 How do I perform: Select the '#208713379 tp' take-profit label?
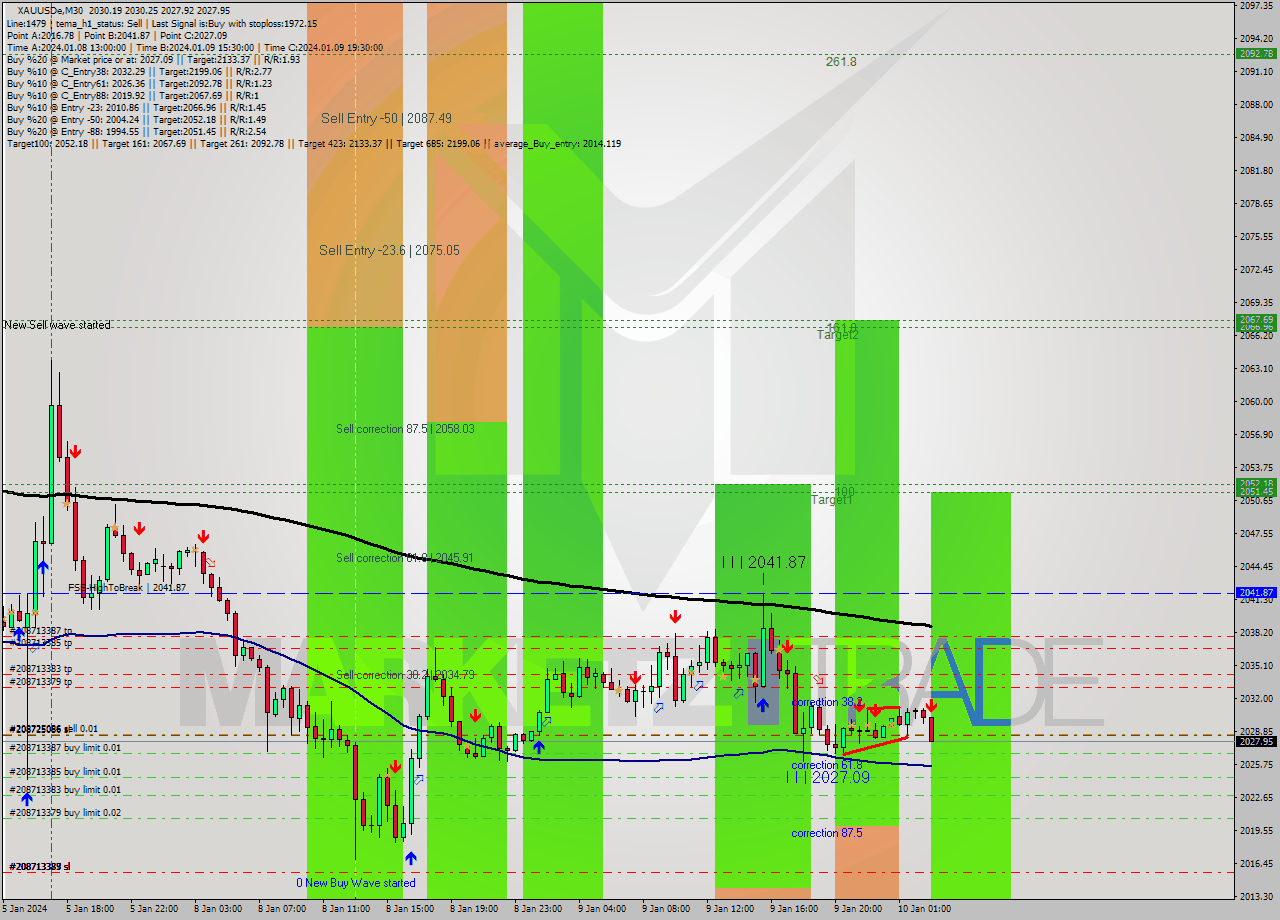point(41,682)
